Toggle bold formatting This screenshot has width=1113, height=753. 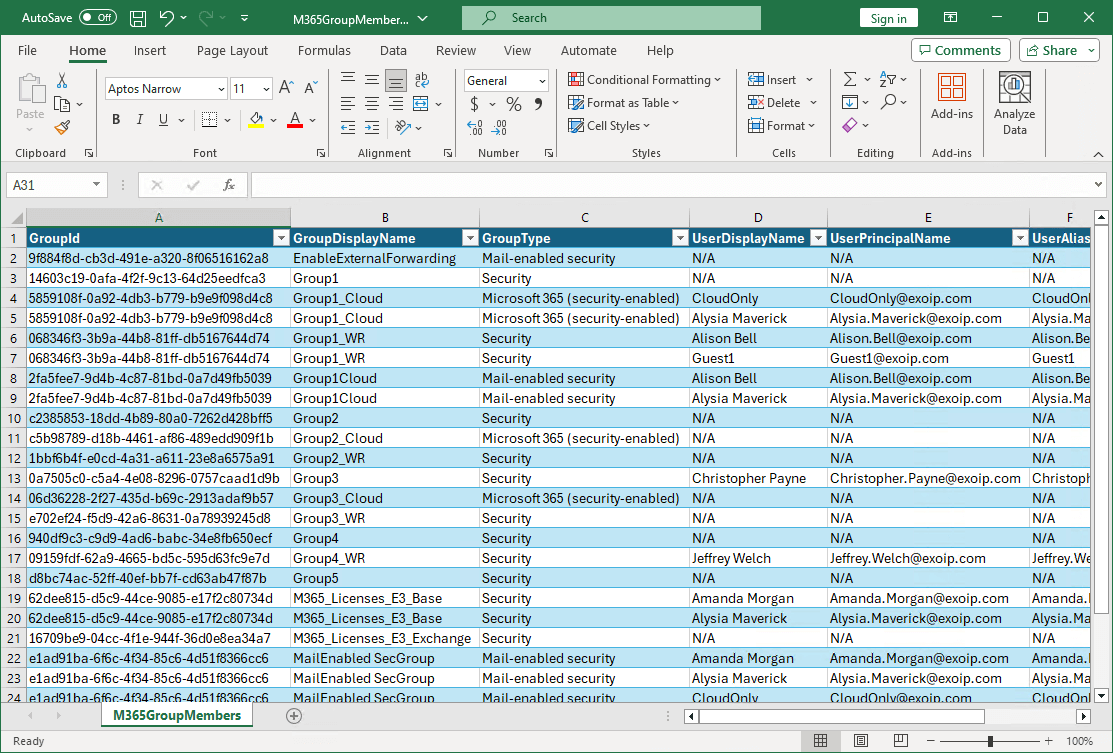tap(115, 119)
